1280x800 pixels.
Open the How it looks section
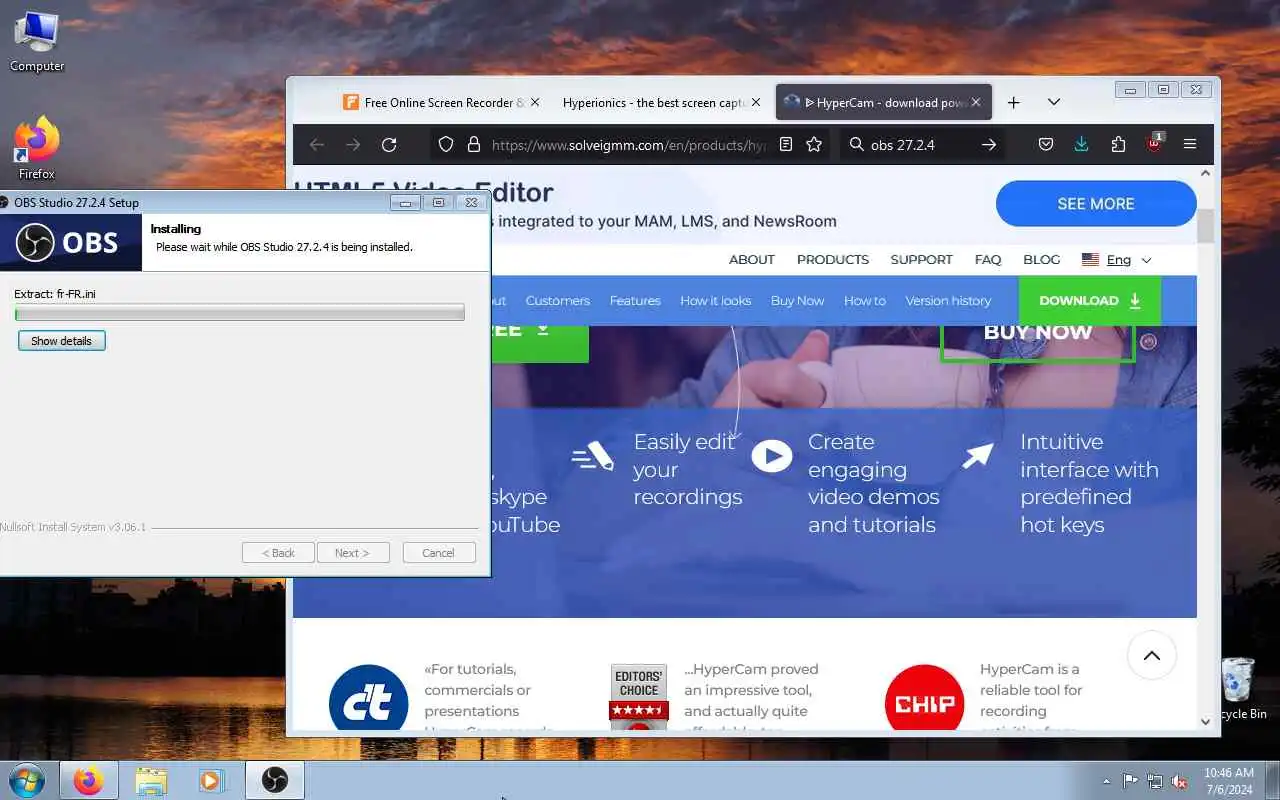point(715,300)
